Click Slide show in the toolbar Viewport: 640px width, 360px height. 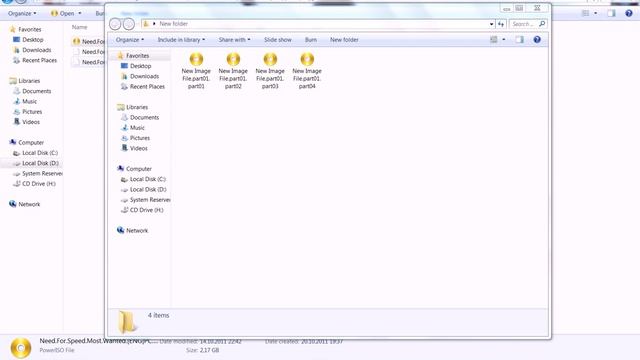click(278, 40)
